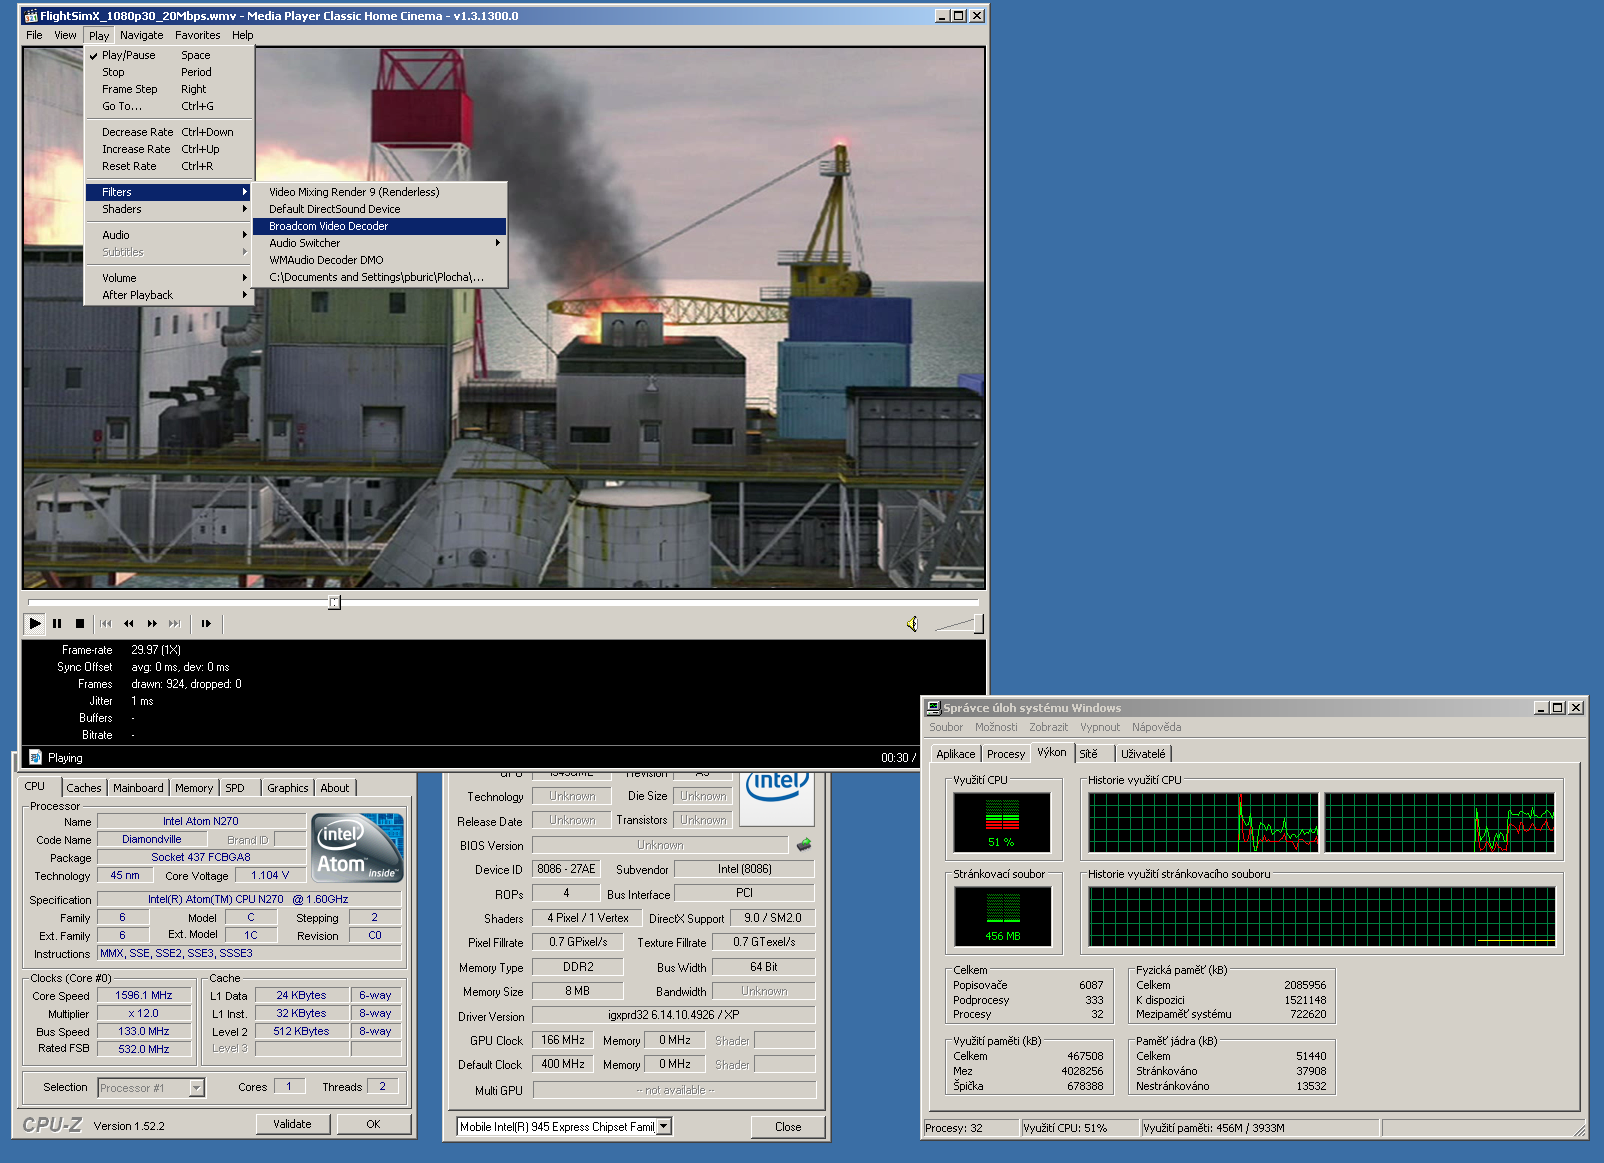
Task: Switch to CPU-Z About tab
Action: (x=335, y=788)
